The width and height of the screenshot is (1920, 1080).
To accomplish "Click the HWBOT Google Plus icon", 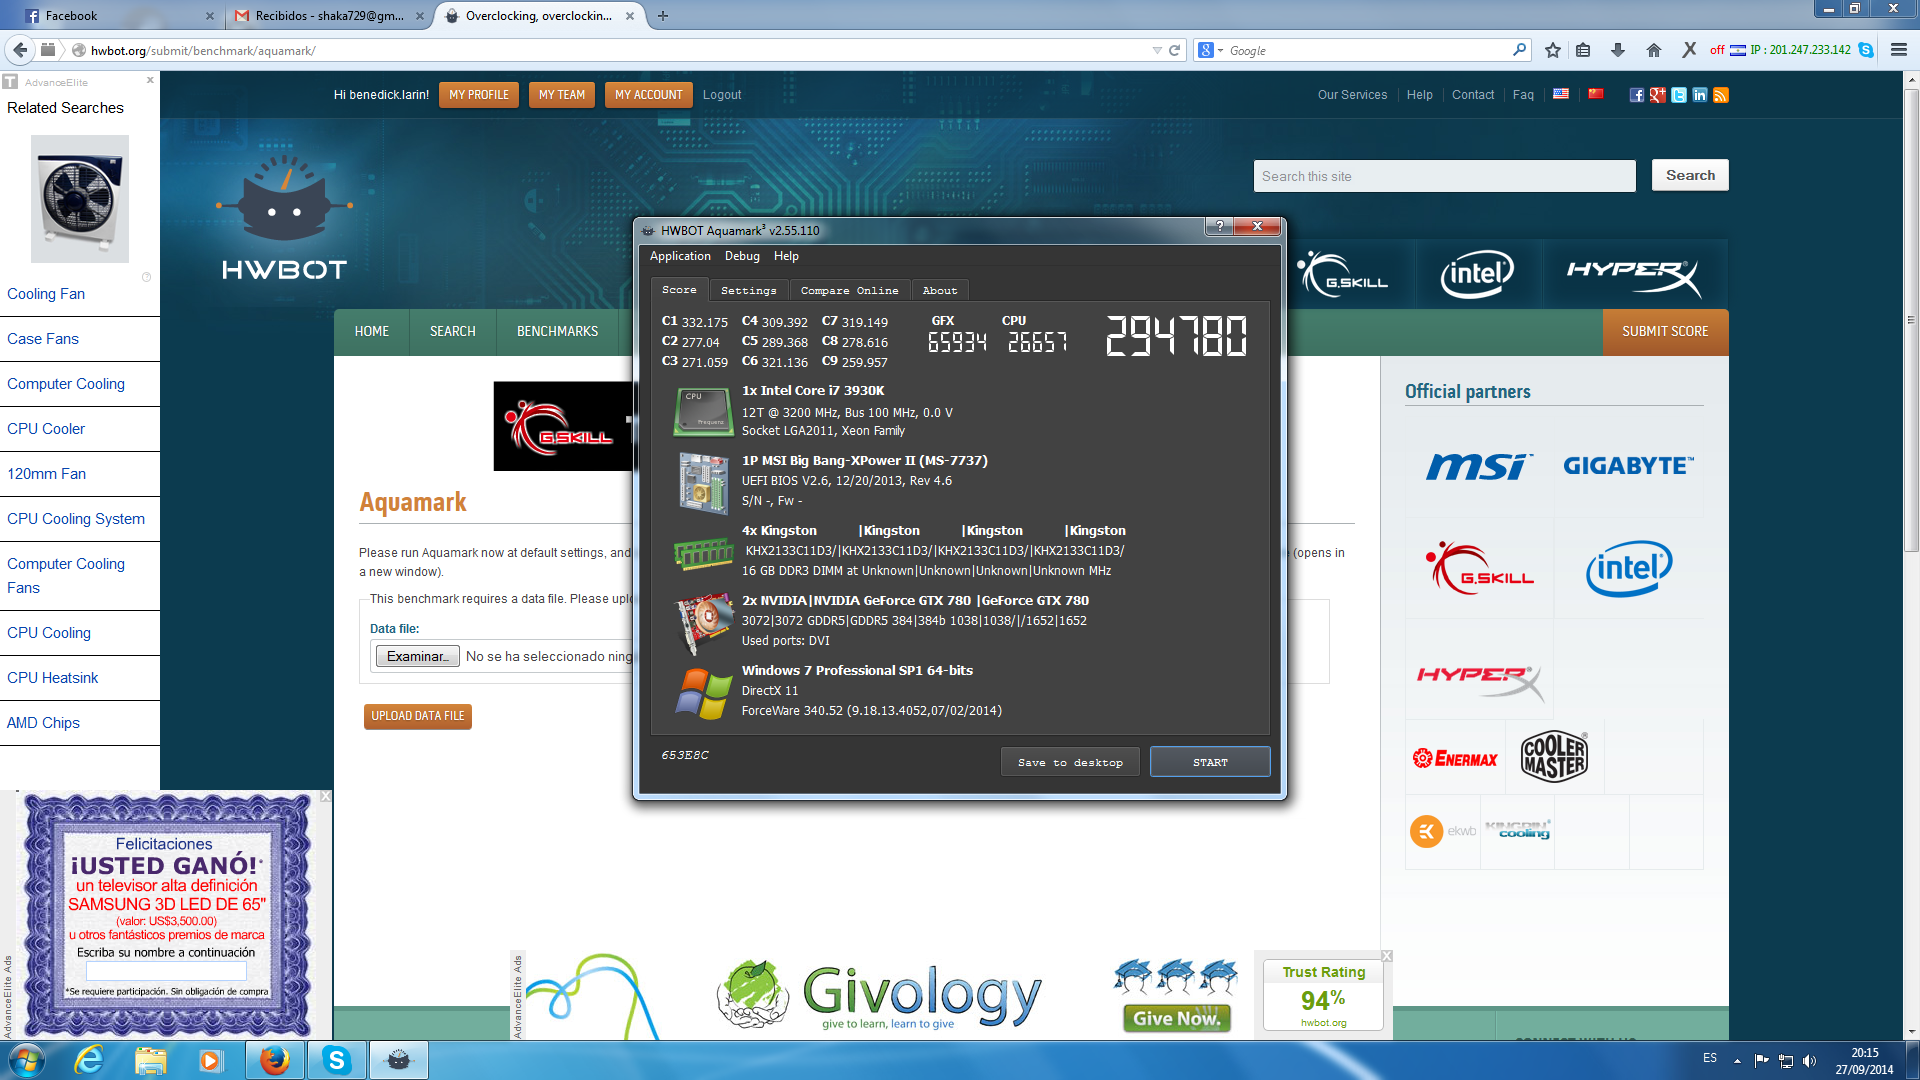I will pyautogui.click(x=1657, y=95).
